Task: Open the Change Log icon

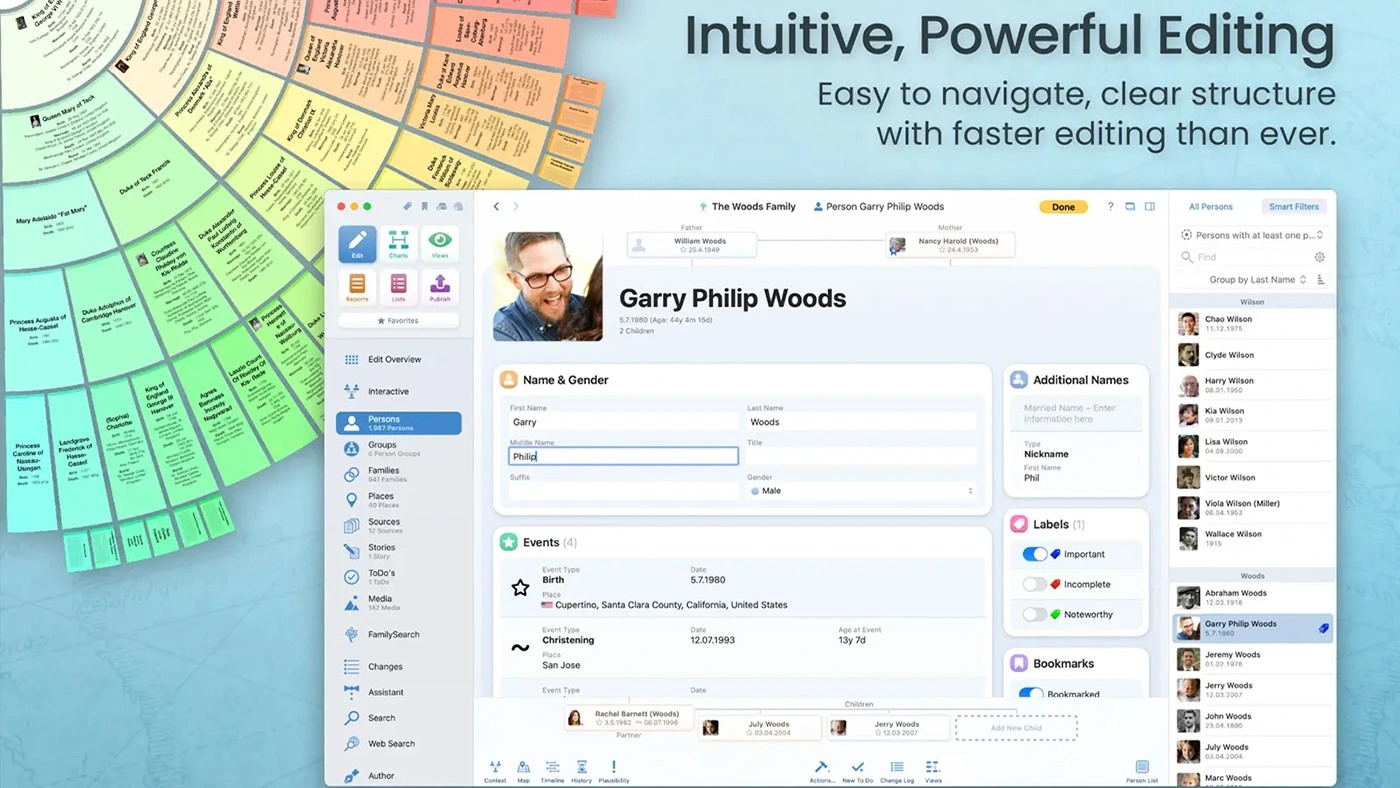Action: (x=896, y=770)
